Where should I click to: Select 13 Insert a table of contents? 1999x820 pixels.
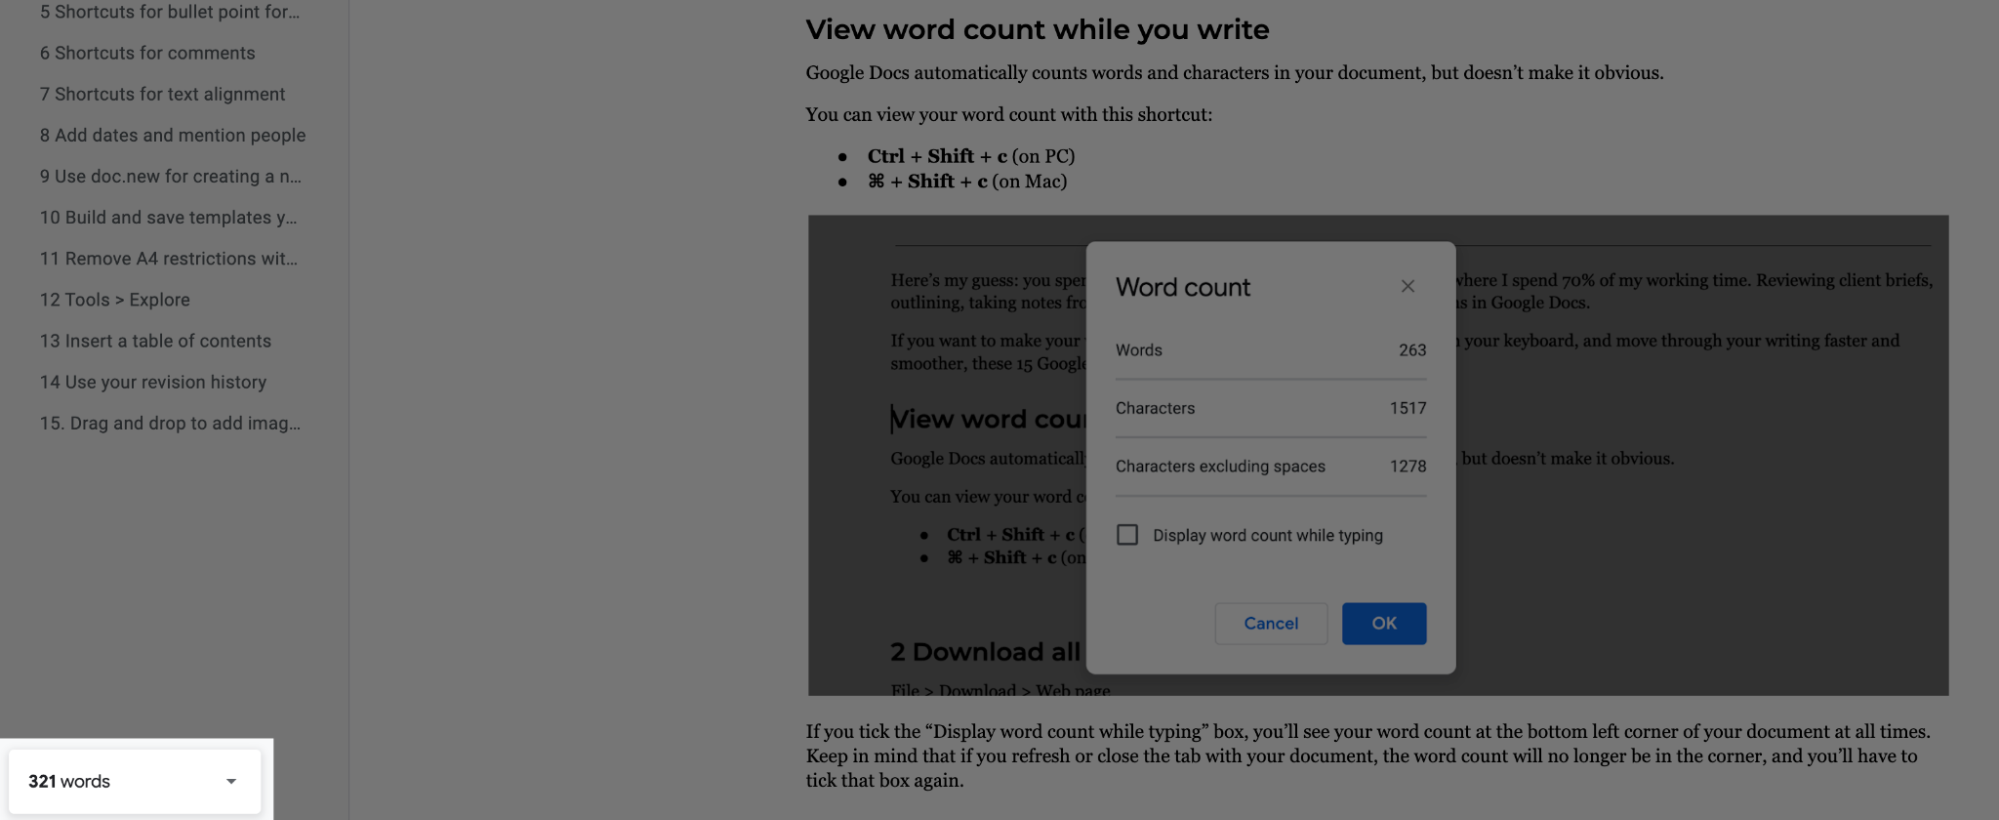pyautogui.click(x=155, y=340)
